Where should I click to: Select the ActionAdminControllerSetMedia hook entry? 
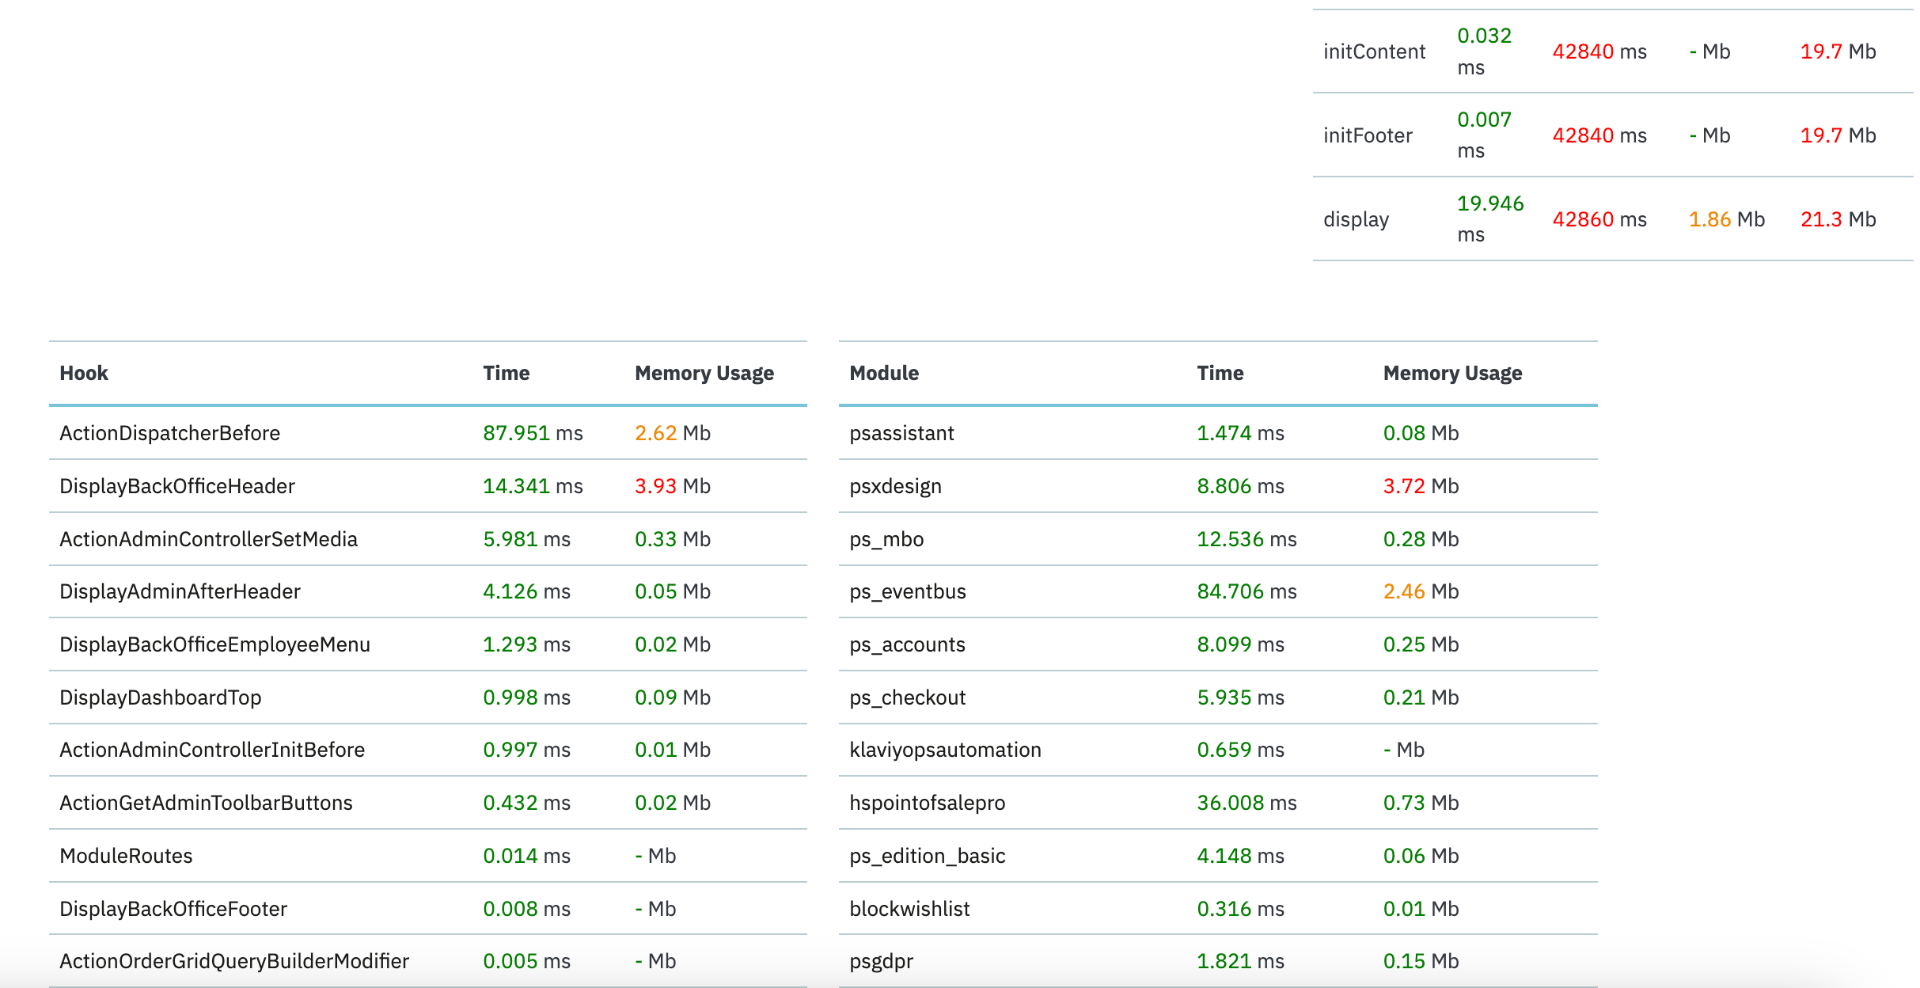(208, 539)
